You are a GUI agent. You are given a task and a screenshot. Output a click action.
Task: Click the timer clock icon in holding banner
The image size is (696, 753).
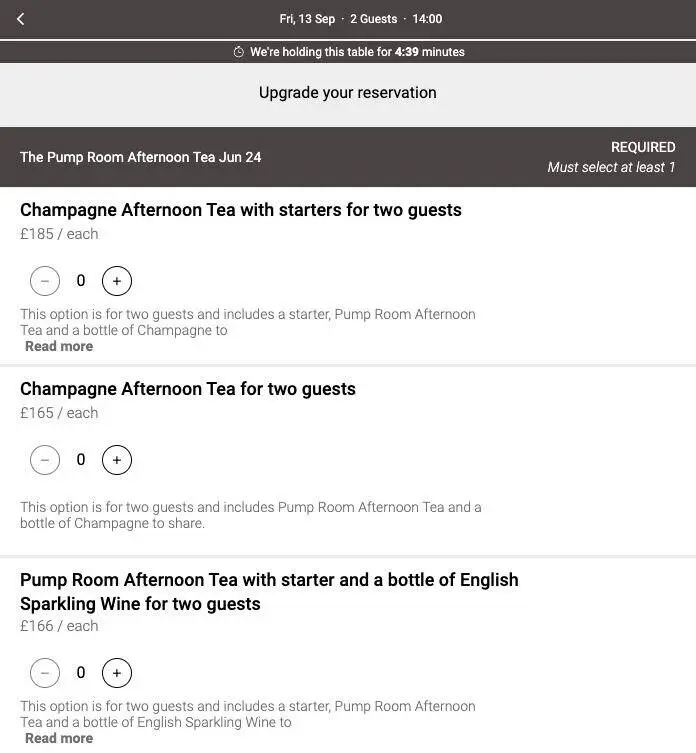tap(238, 52)
